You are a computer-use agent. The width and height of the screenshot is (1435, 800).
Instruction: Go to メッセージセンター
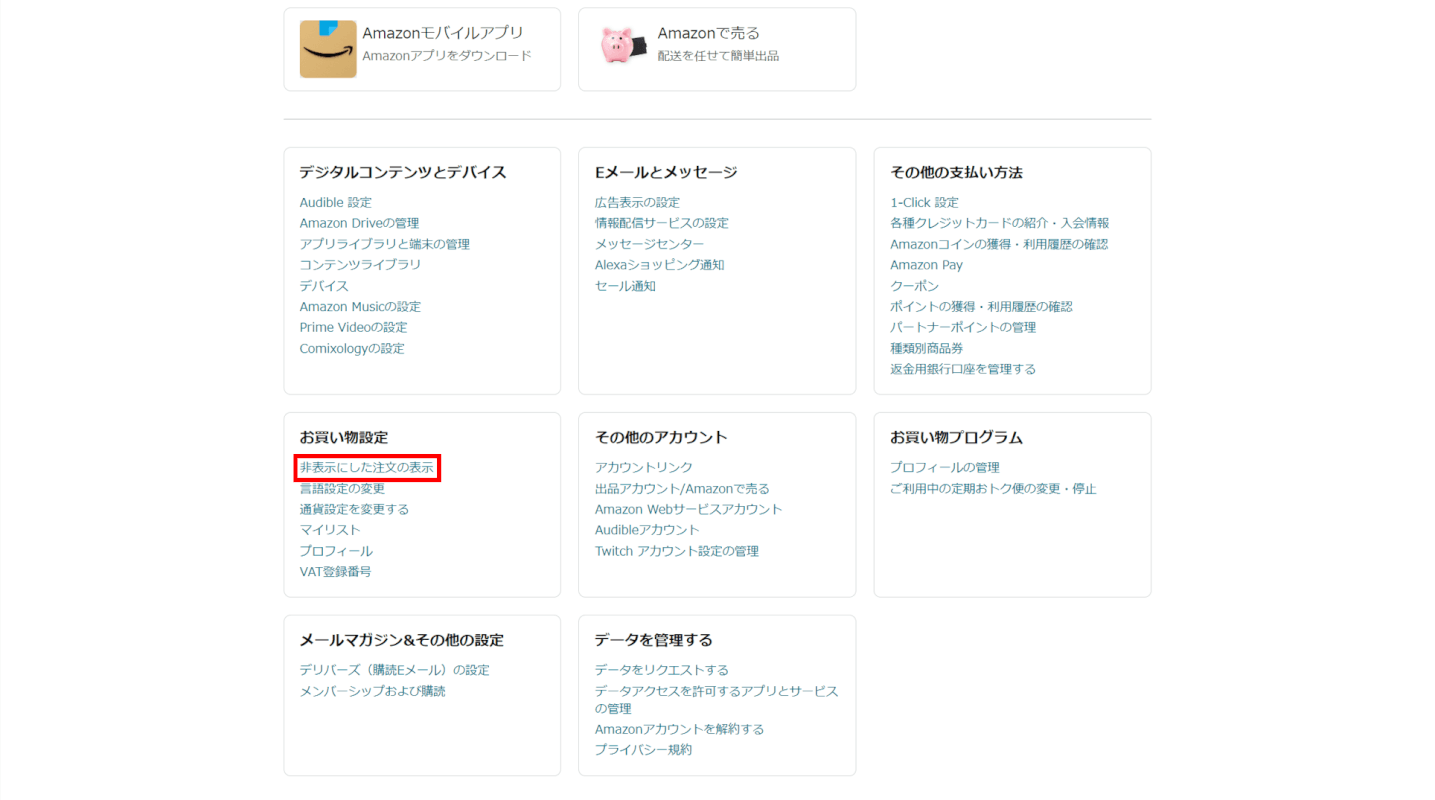650,244
